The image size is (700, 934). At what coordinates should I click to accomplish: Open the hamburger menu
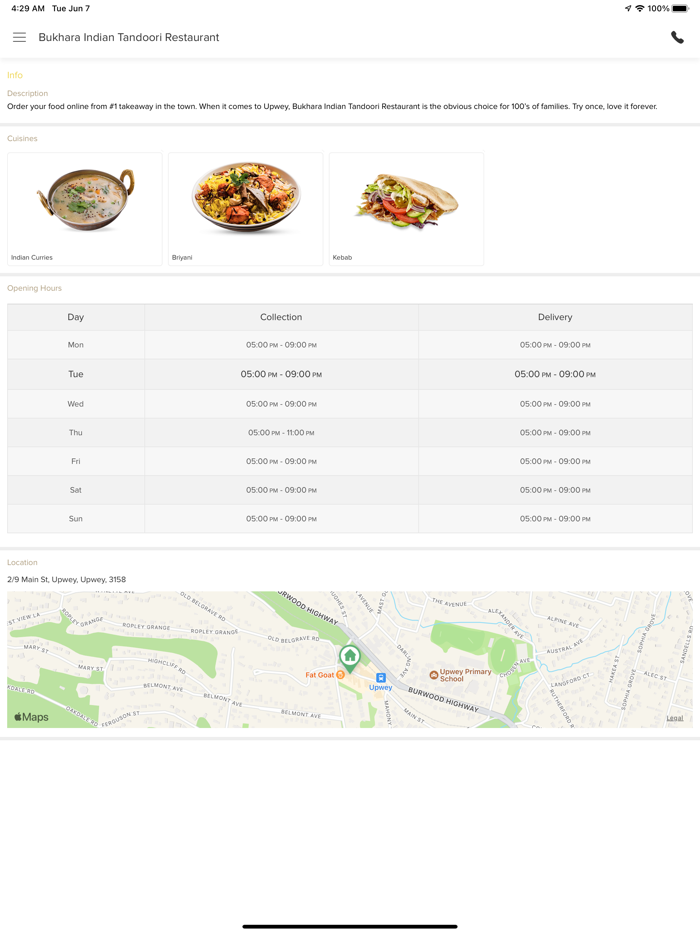19,37
